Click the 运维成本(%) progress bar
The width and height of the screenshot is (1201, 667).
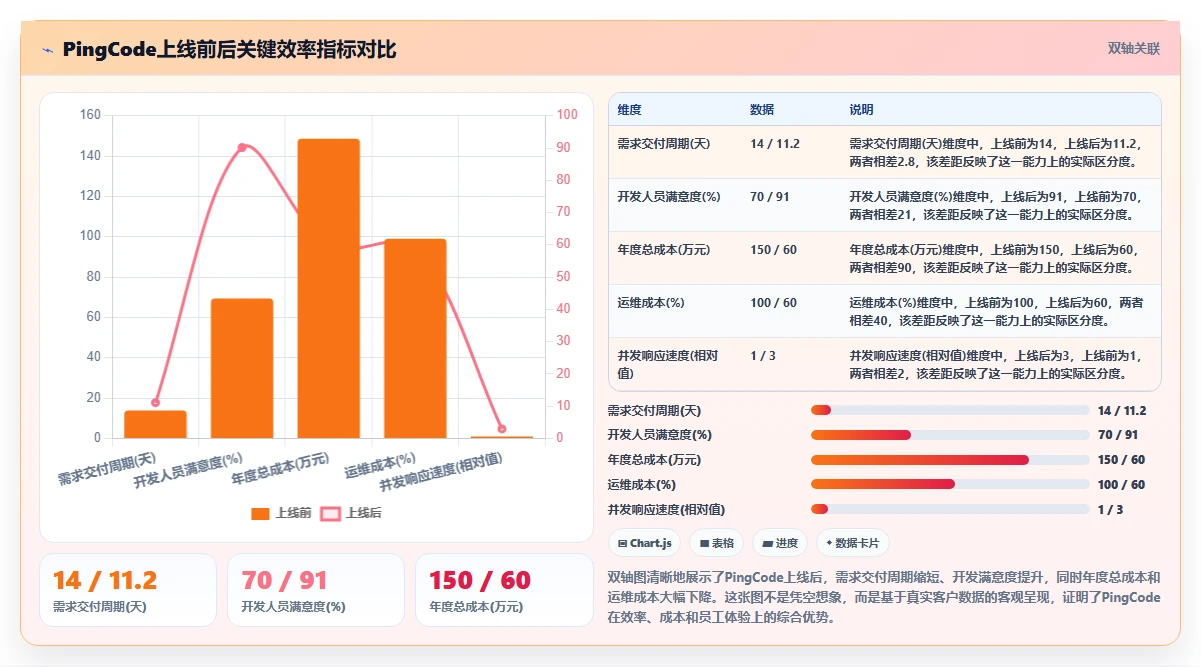(x=950, y=484)
